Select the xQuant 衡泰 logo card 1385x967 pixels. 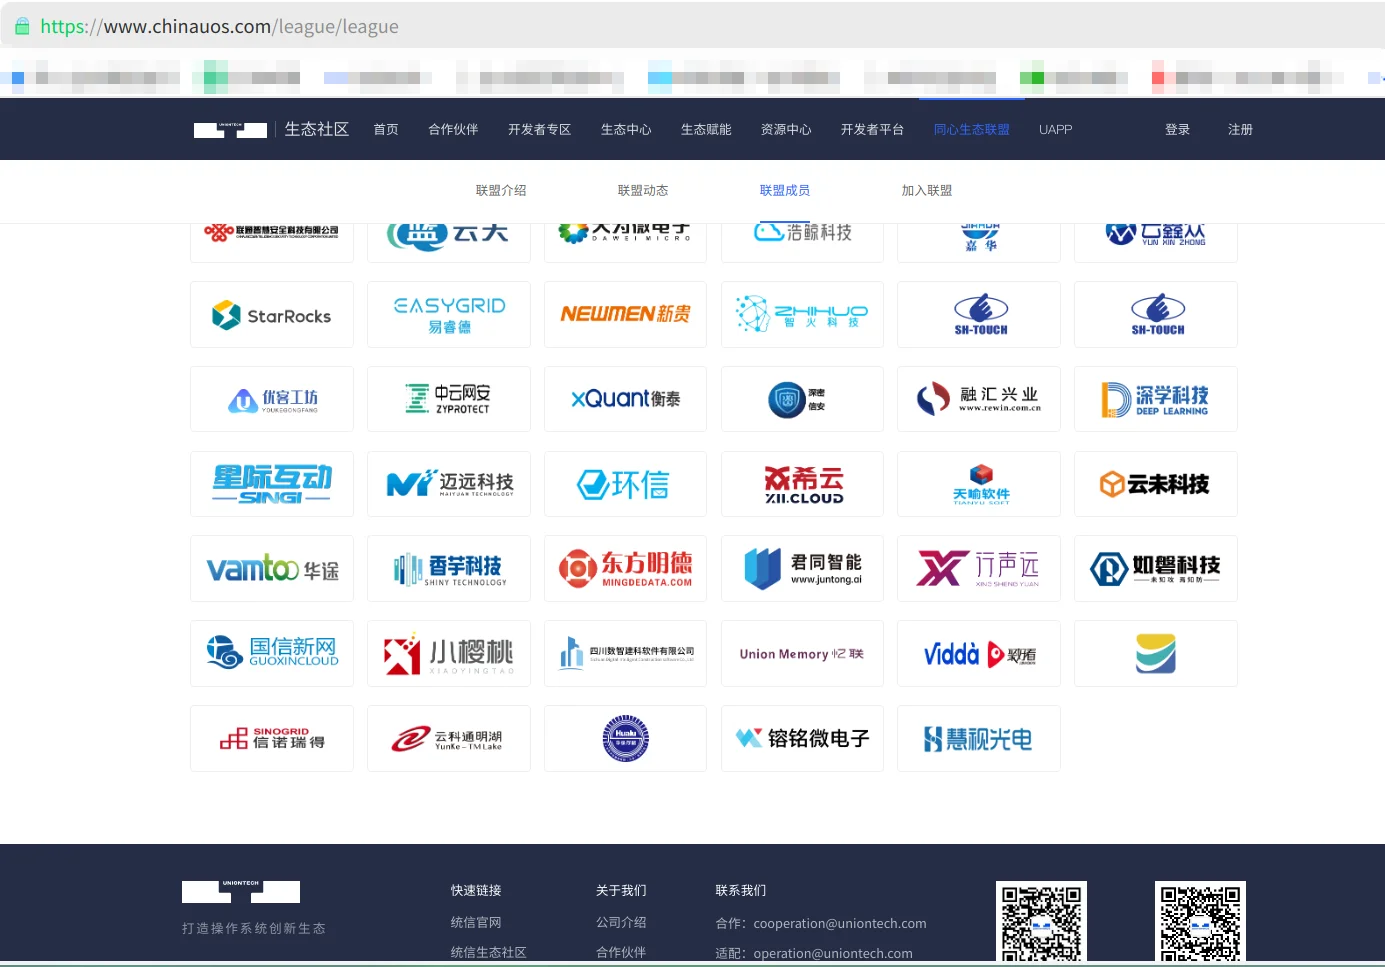625,399
